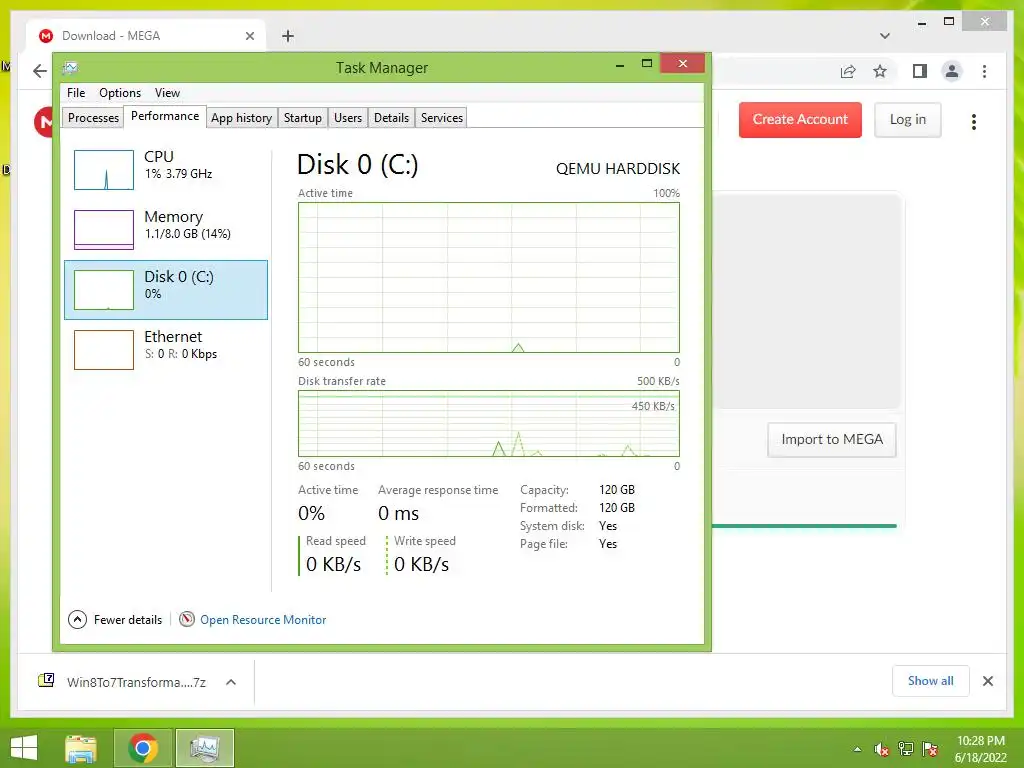Click the MEGA logo on the page

44,121
